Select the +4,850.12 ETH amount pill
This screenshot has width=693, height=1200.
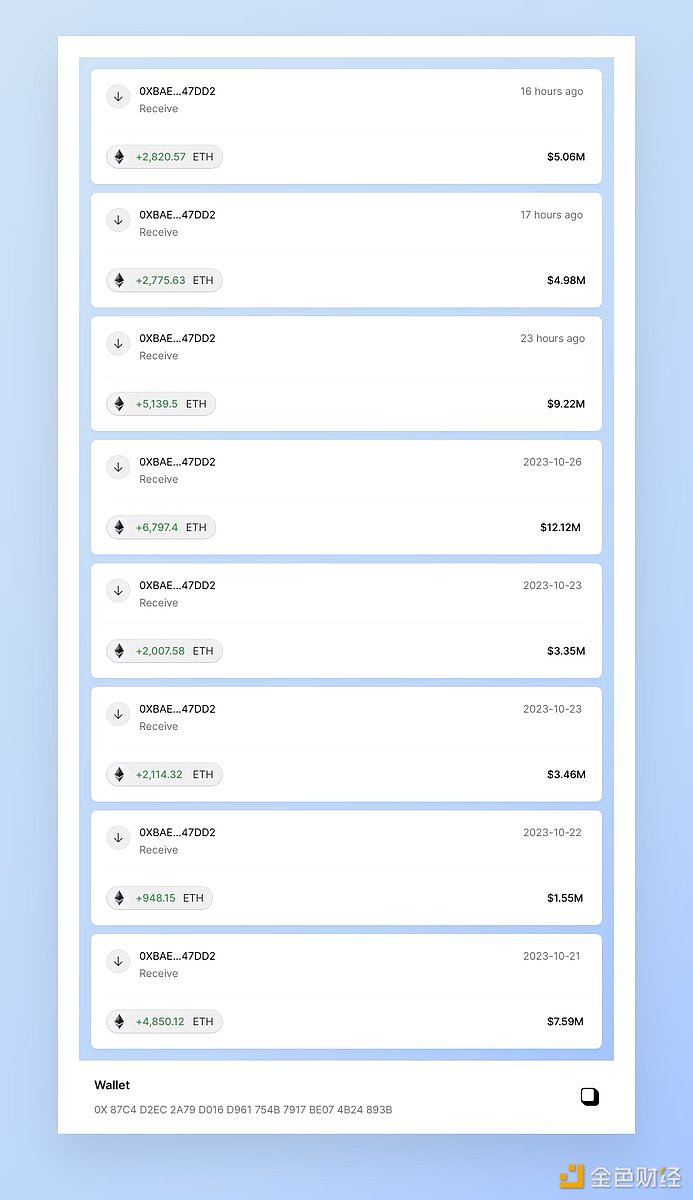pos(165,1022)
